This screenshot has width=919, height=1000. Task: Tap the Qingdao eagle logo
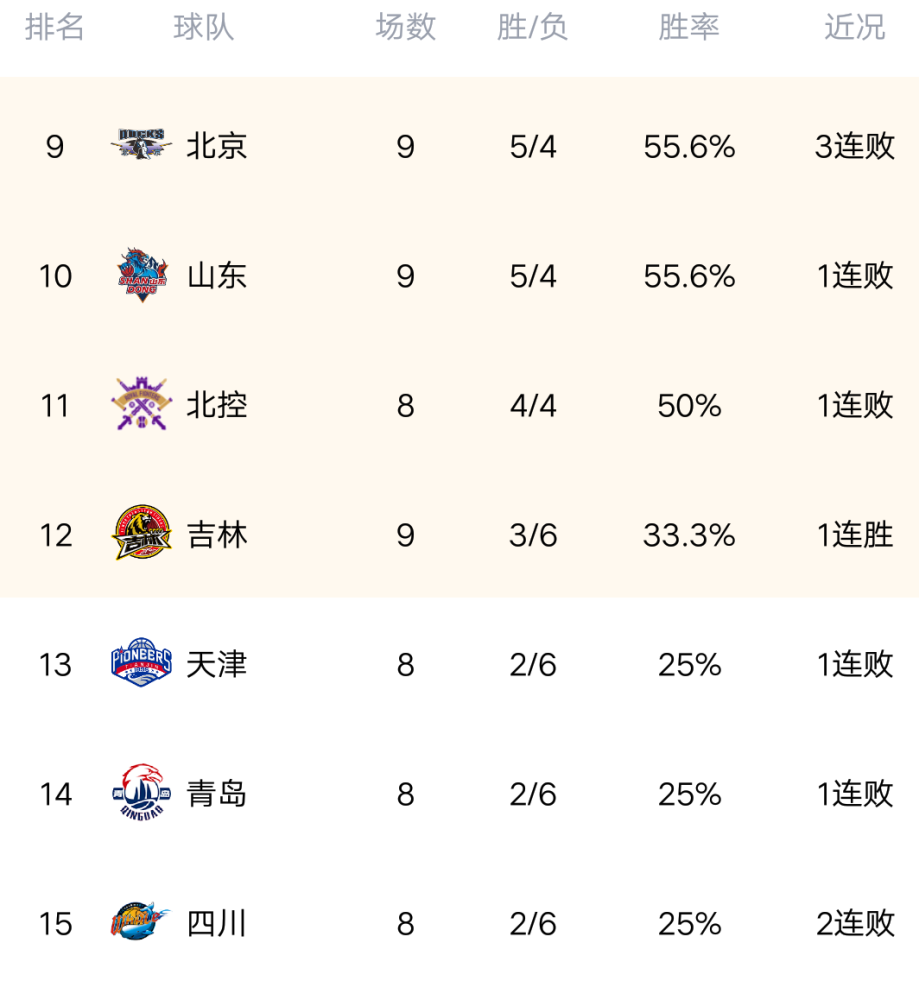(x=142, y=792)
